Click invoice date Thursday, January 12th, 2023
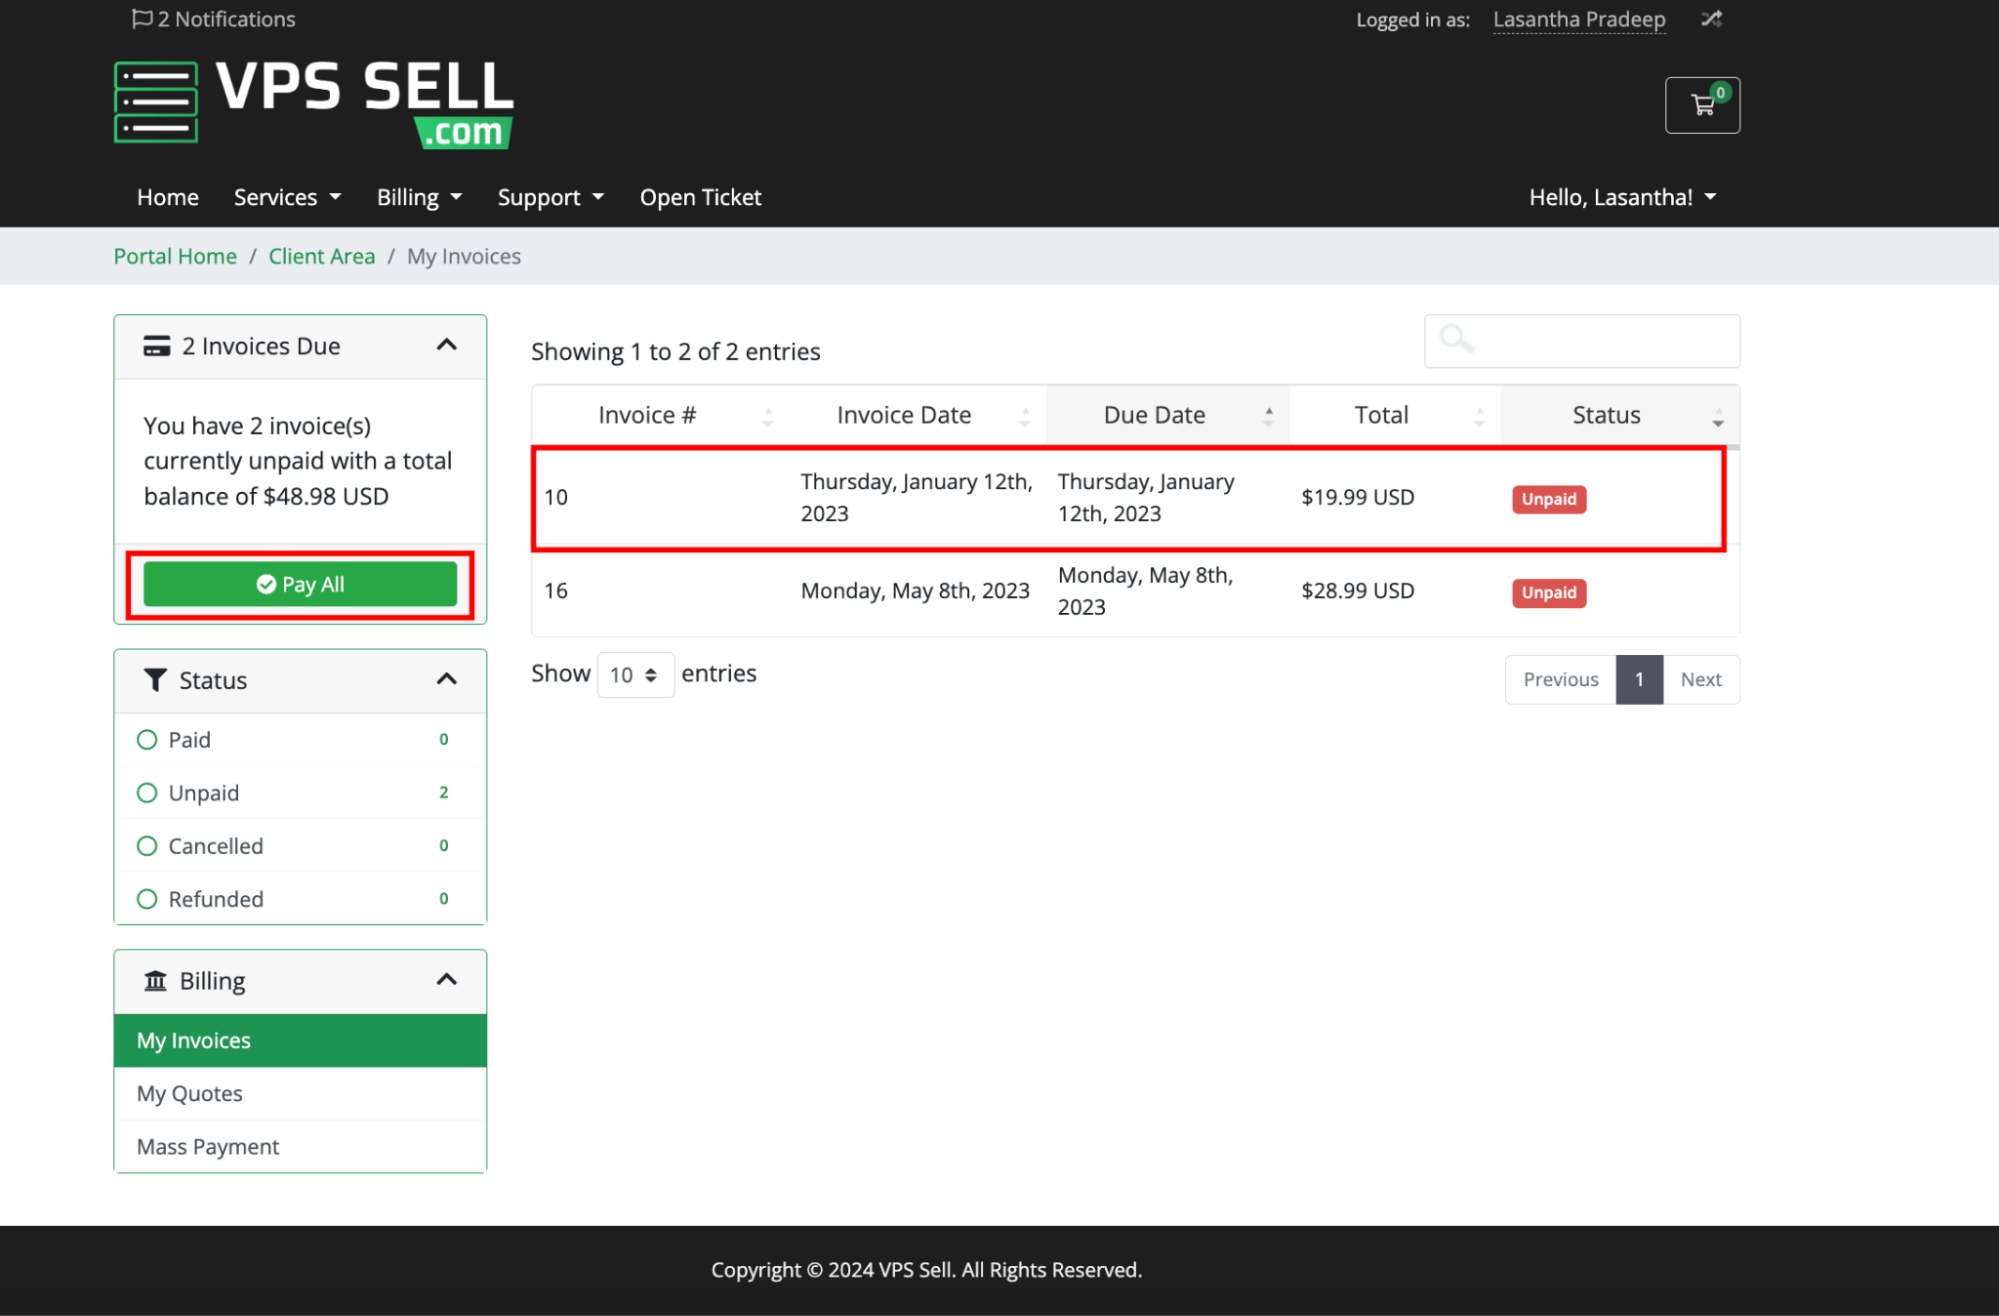Image resolution: width=1999 pixels, height=1316 pixels. (x=916, y=497)
